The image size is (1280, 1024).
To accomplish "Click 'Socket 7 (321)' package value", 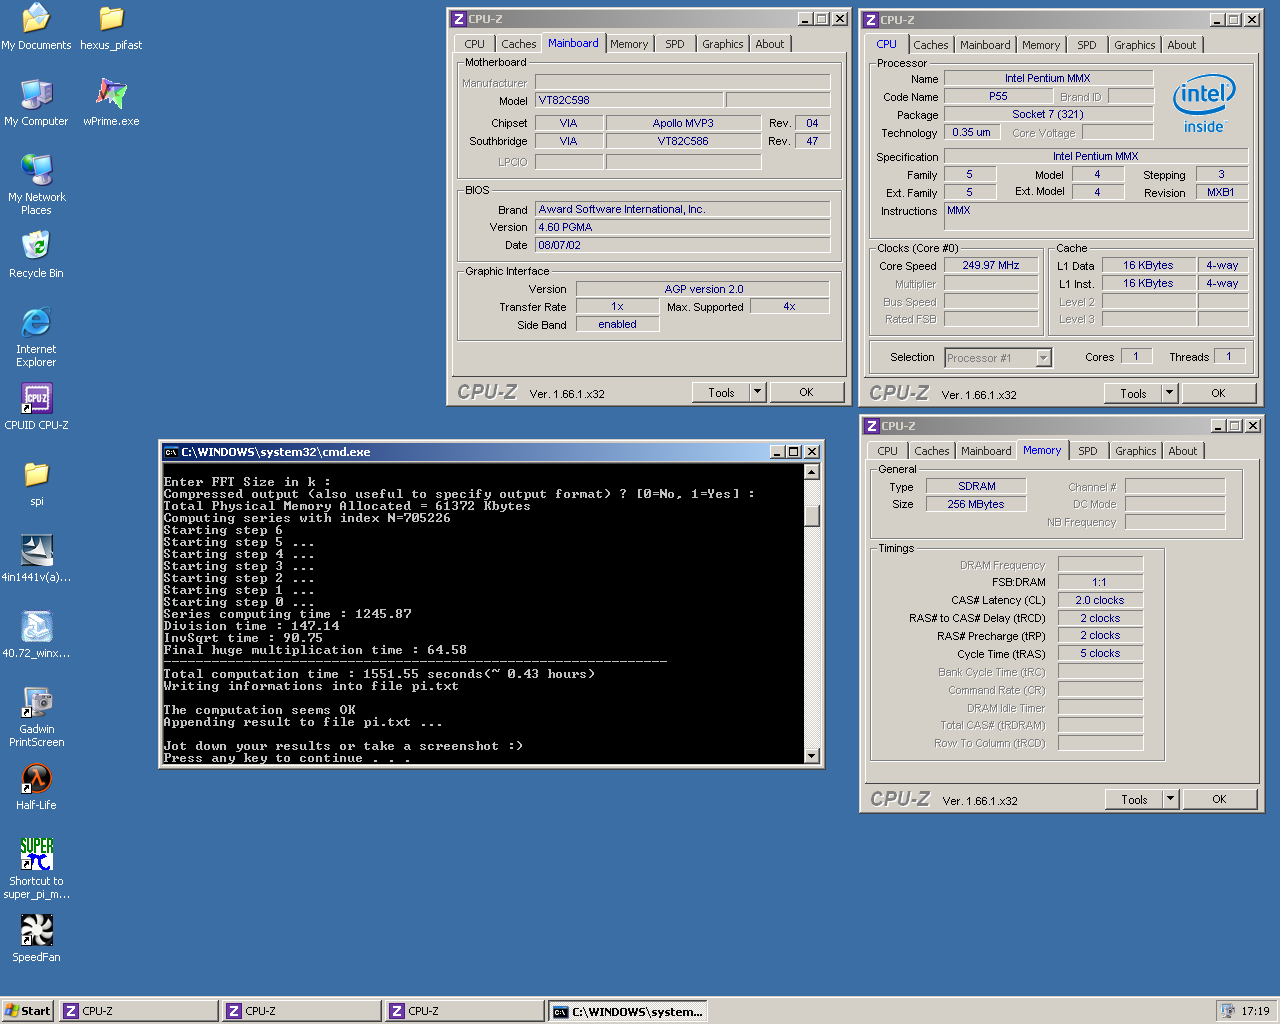I will pyautogui.click(x=1048, y=114).
